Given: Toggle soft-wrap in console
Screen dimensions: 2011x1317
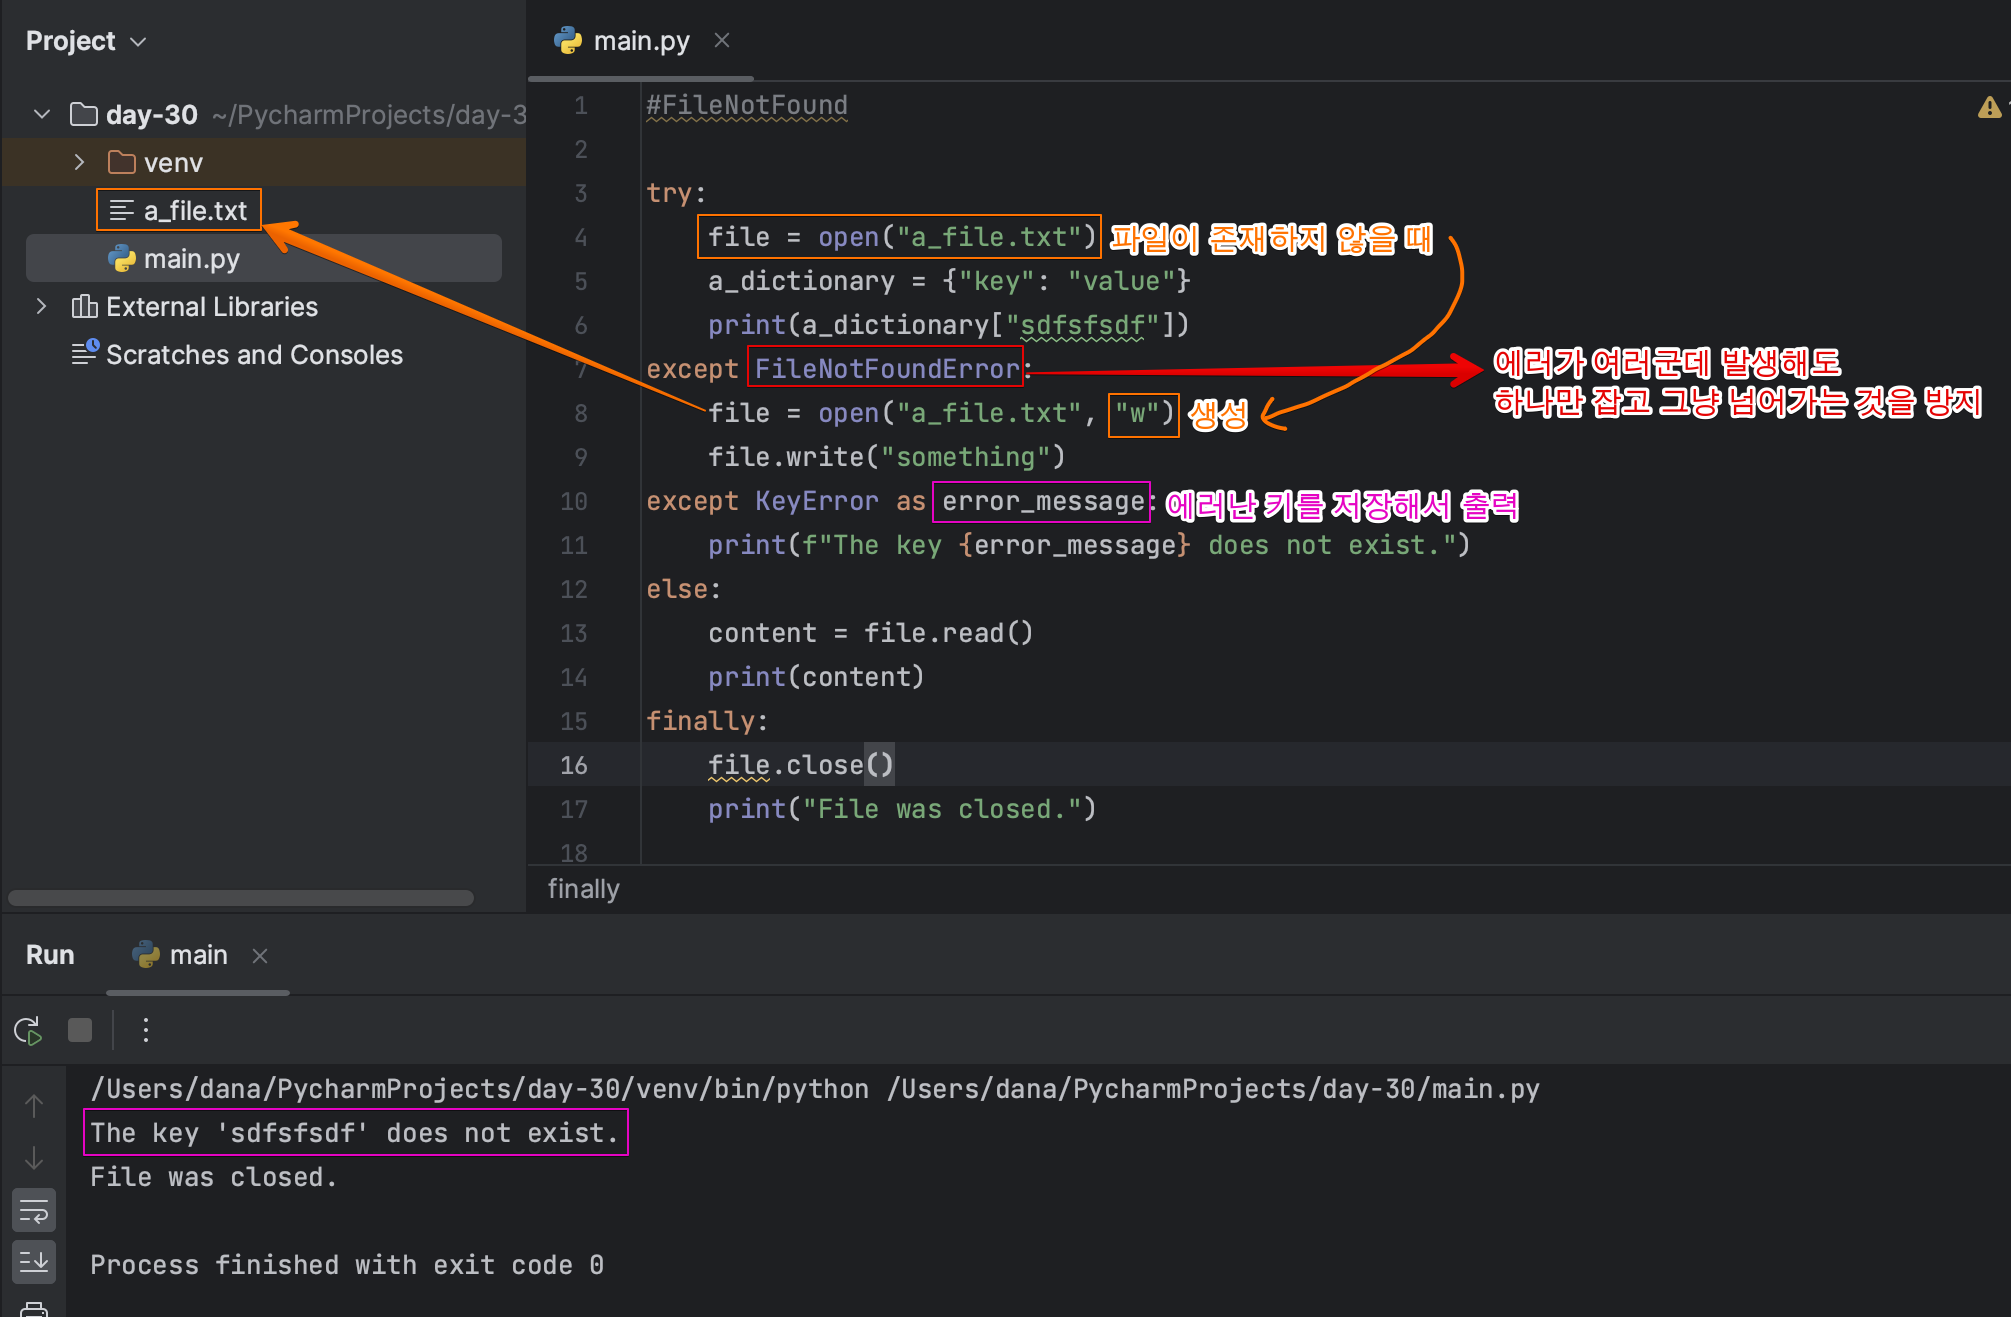Looking at the screenshot, I should pyautogui.click(x=34, y=1211).
